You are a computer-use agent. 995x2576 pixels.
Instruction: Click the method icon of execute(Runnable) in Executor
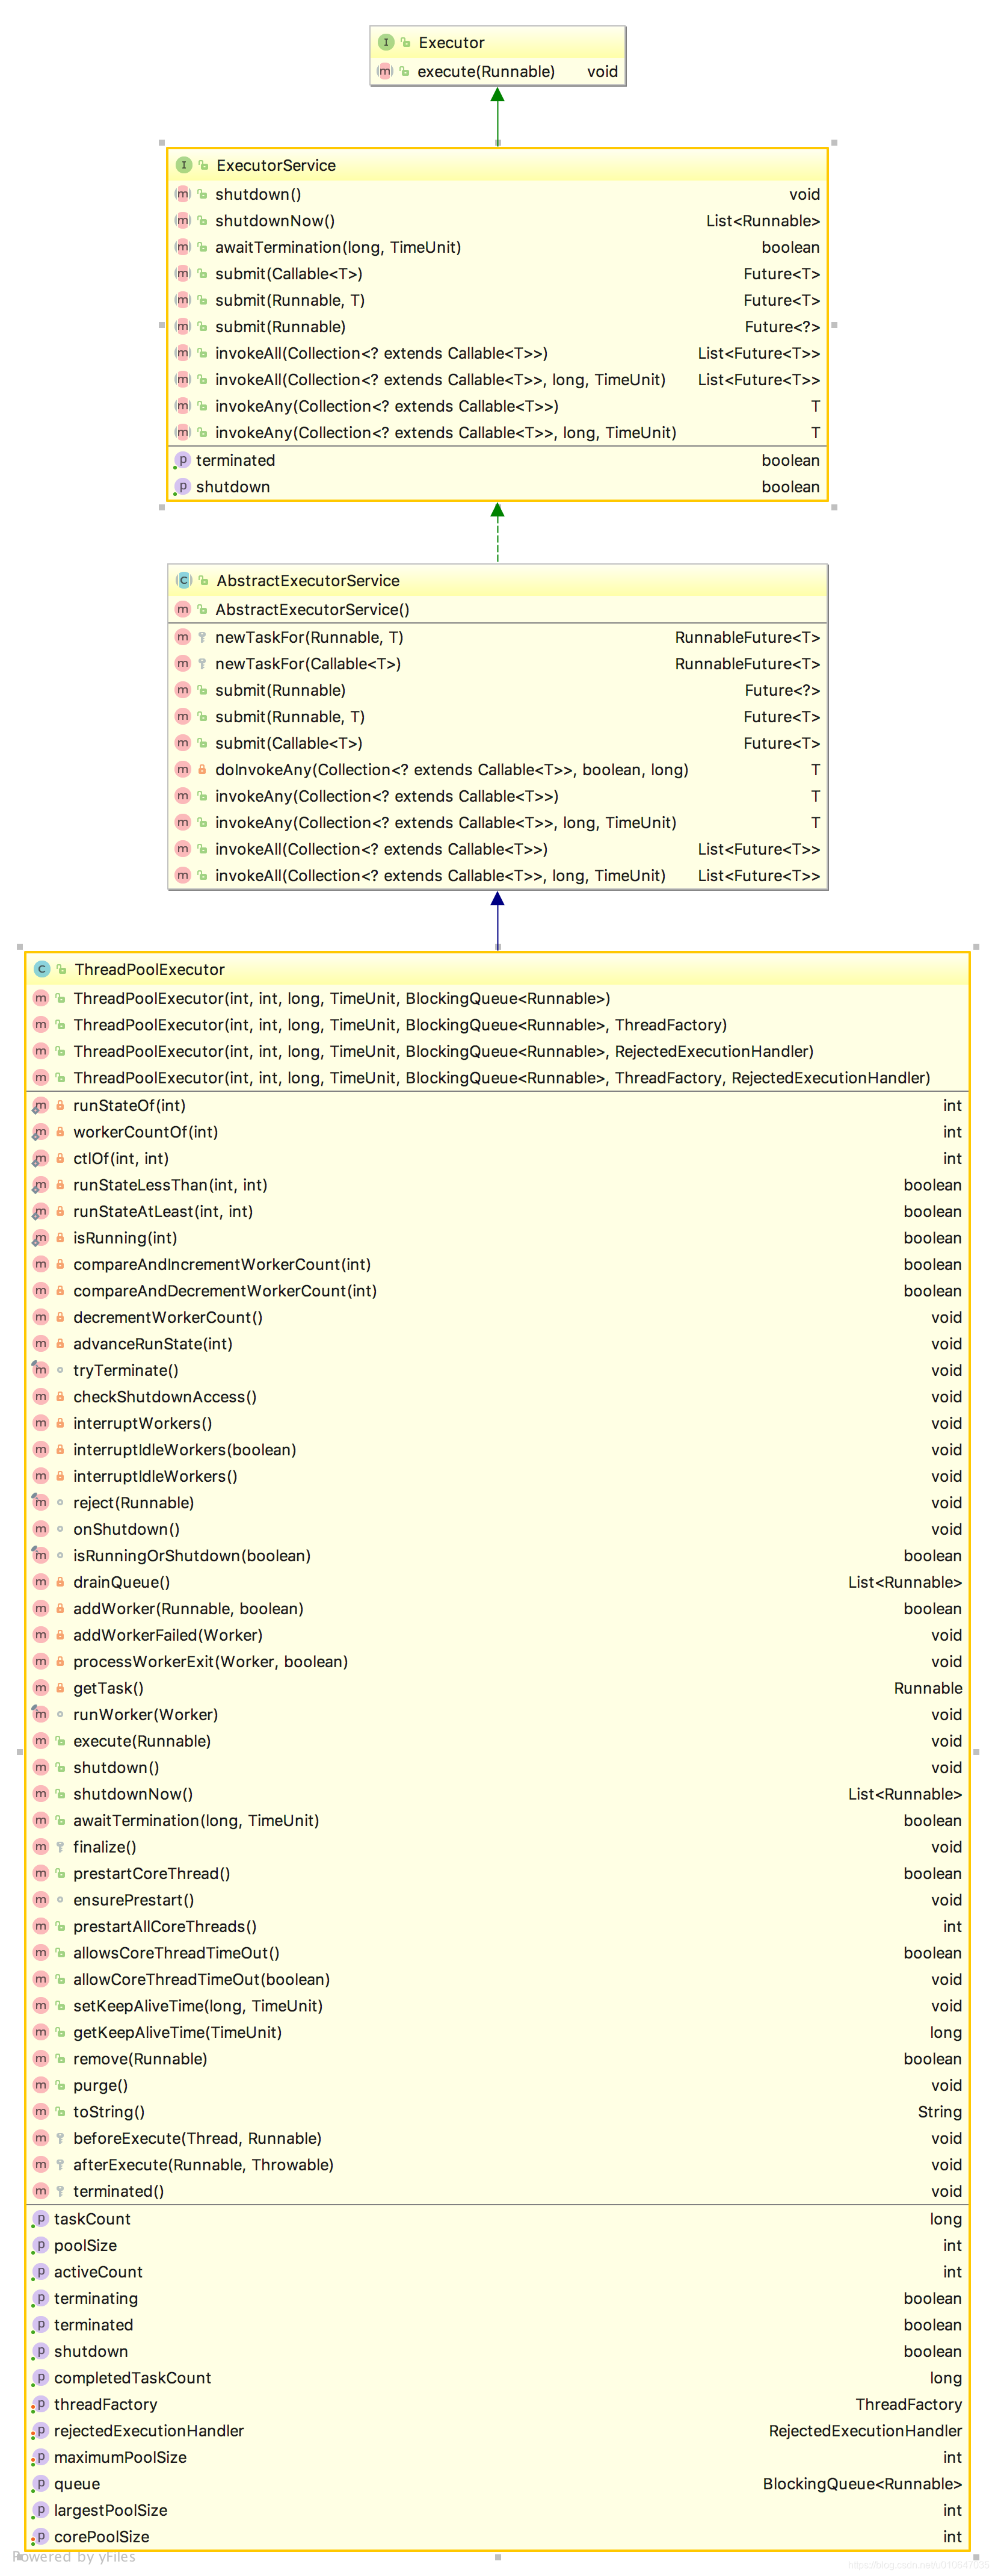click(385, 71)
